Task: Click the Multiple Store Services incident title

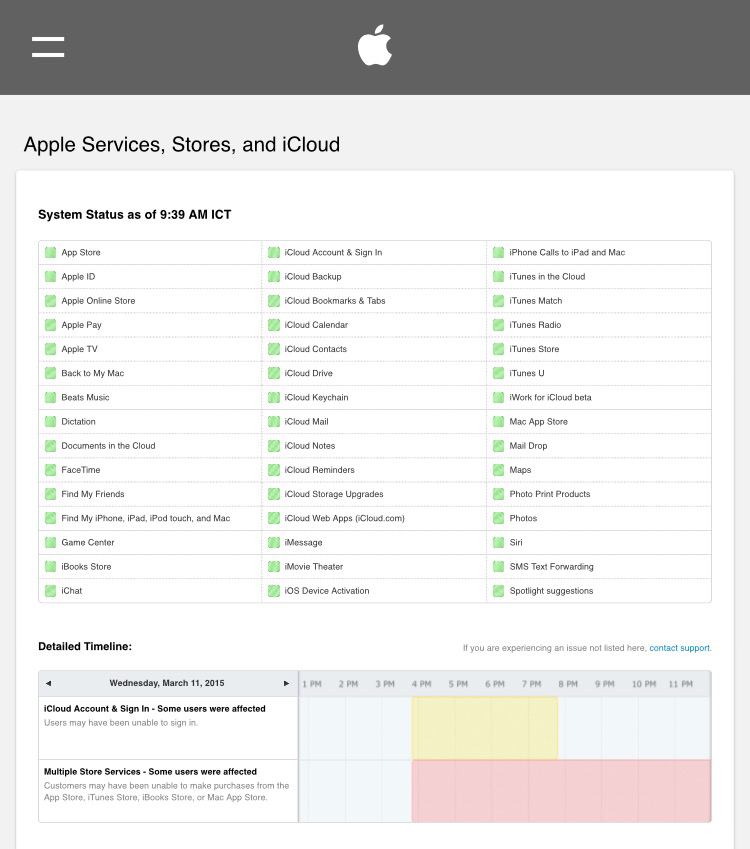Action: click(150, 772)
